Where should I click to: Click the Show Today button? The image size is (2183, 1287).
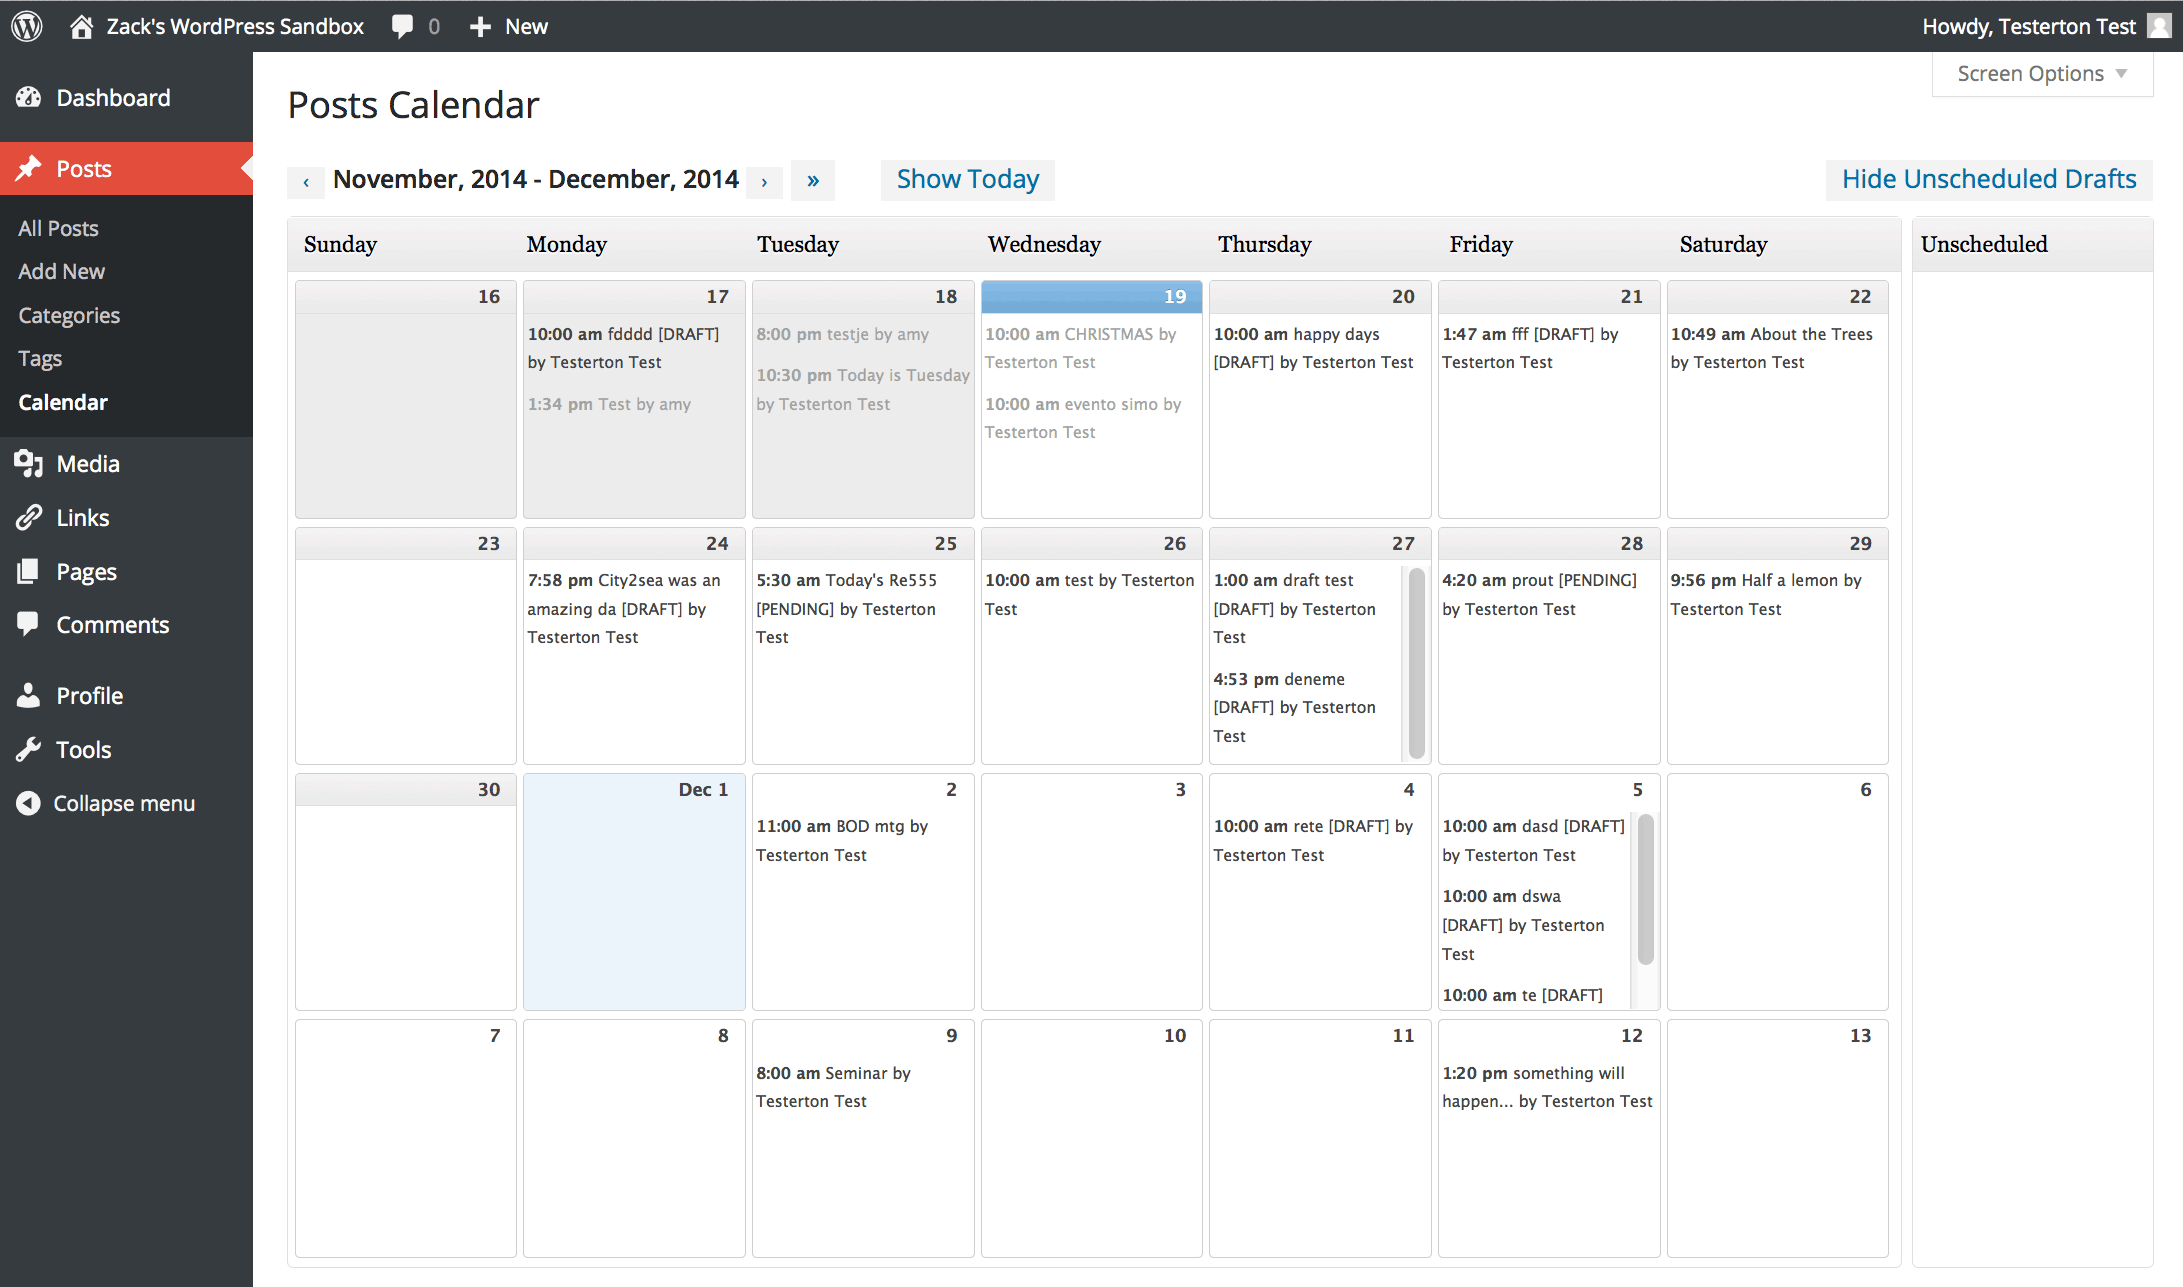pyautogui.click(x=966, y=179)
